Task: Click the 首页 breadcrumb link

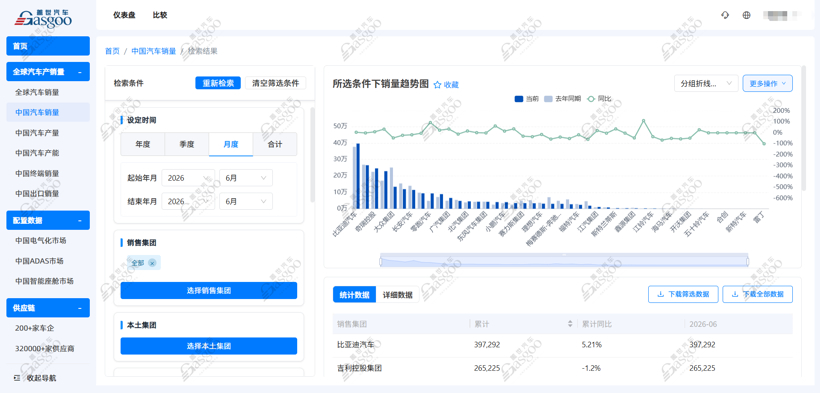Action: coord(112,51)
